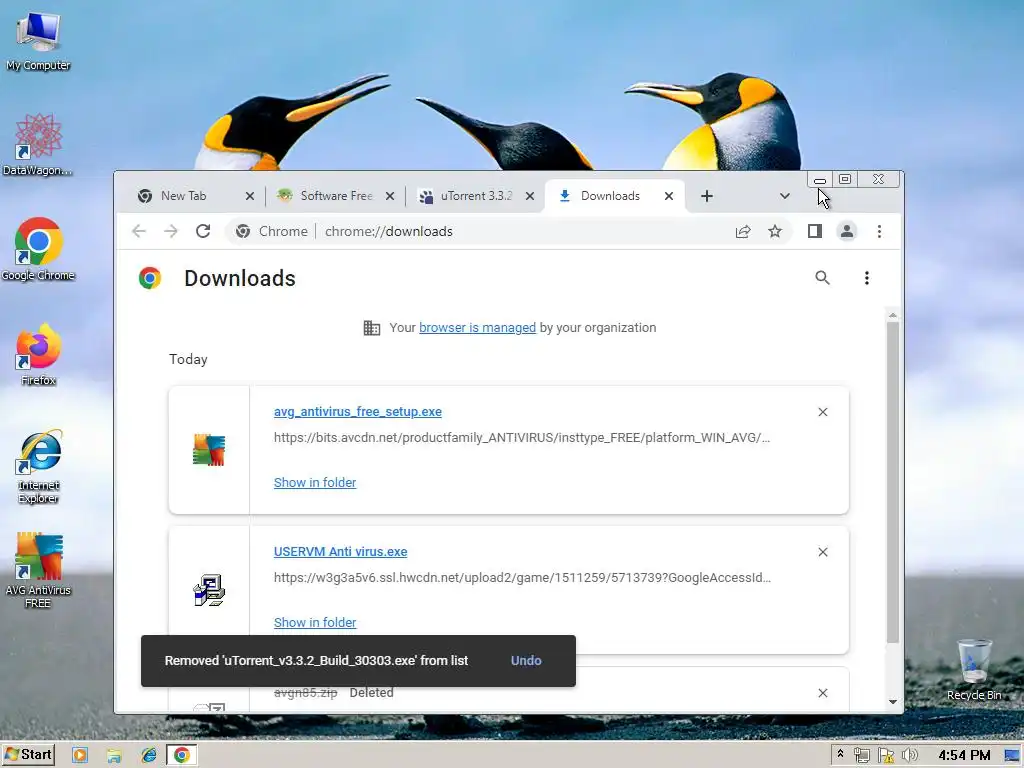The image size is (1024, 768).
Task: Select avg download URL text
Action: pyautogui.click(x=522, y=438)
